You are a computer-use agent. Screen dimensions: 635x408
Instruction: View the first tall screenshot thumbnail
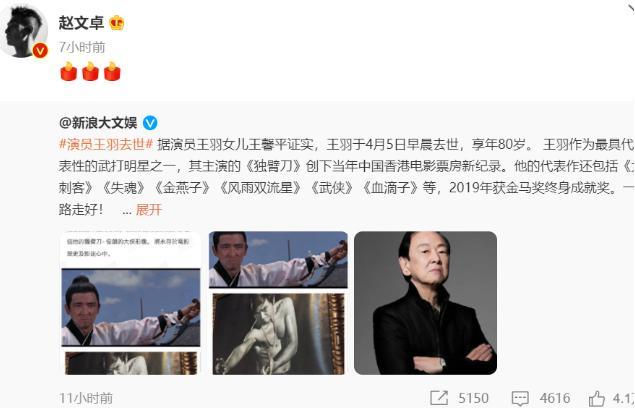coord(130,303)
